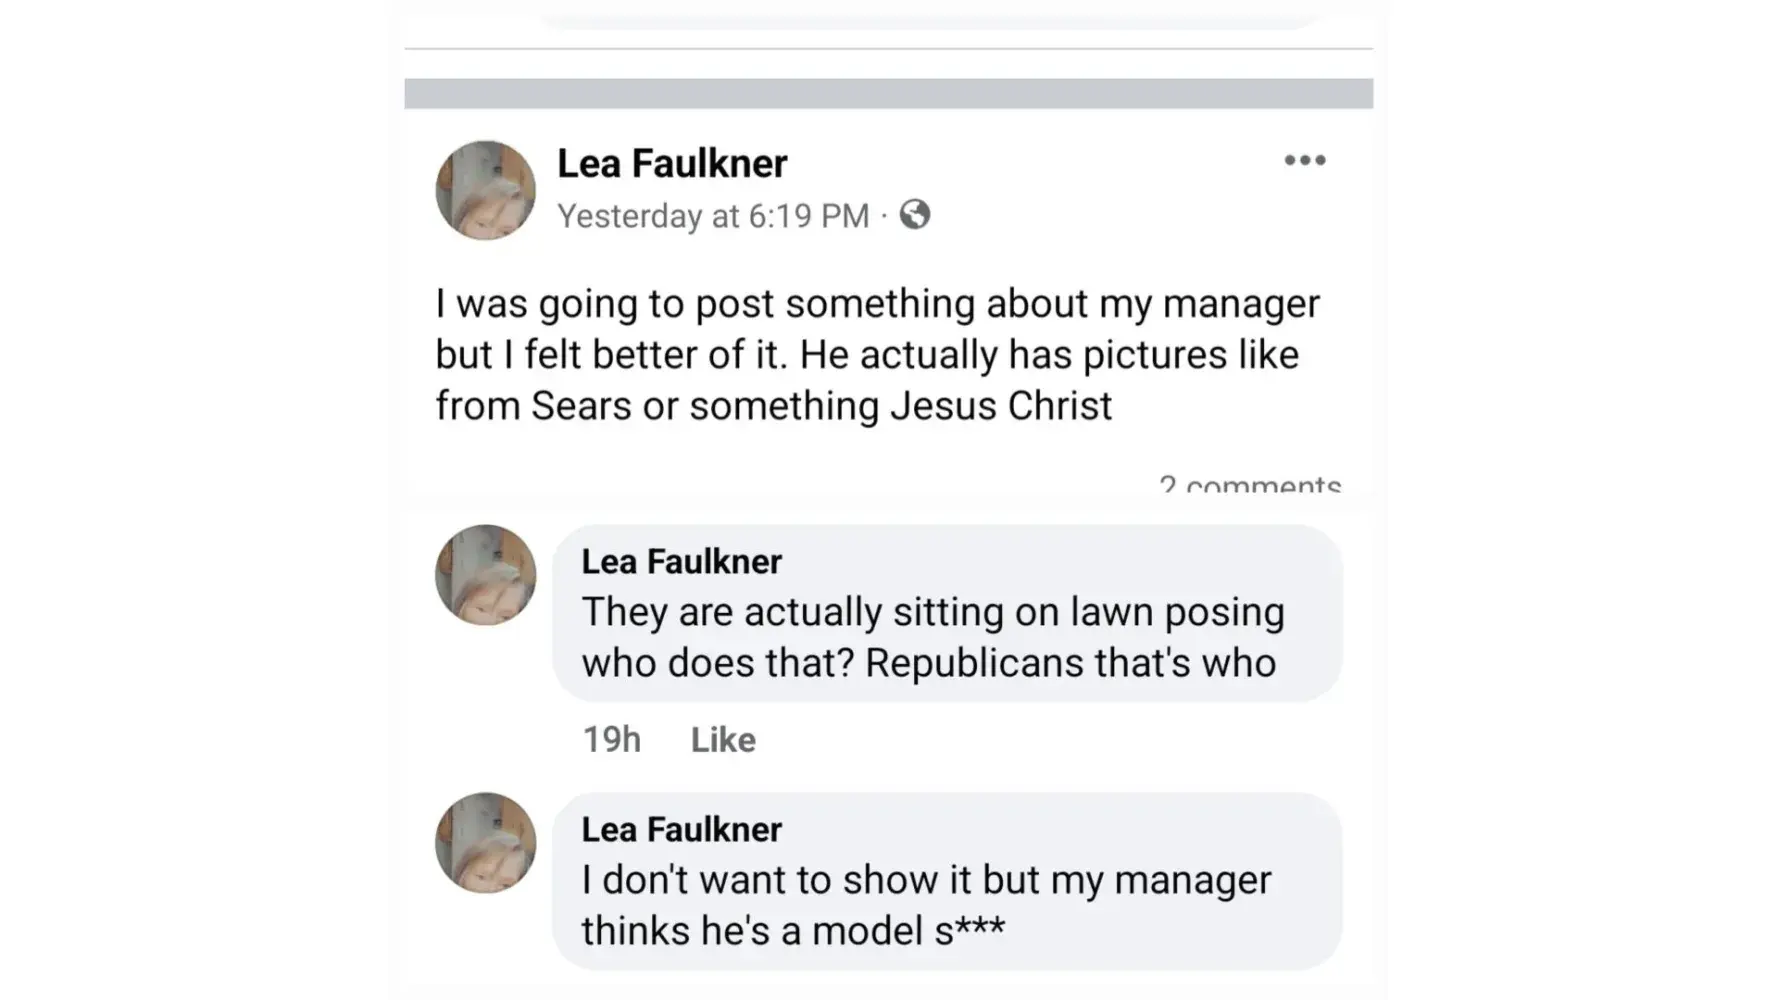Click the globe public-audience icon
The image size is (1778, 1000).
(x=914, y=215)
